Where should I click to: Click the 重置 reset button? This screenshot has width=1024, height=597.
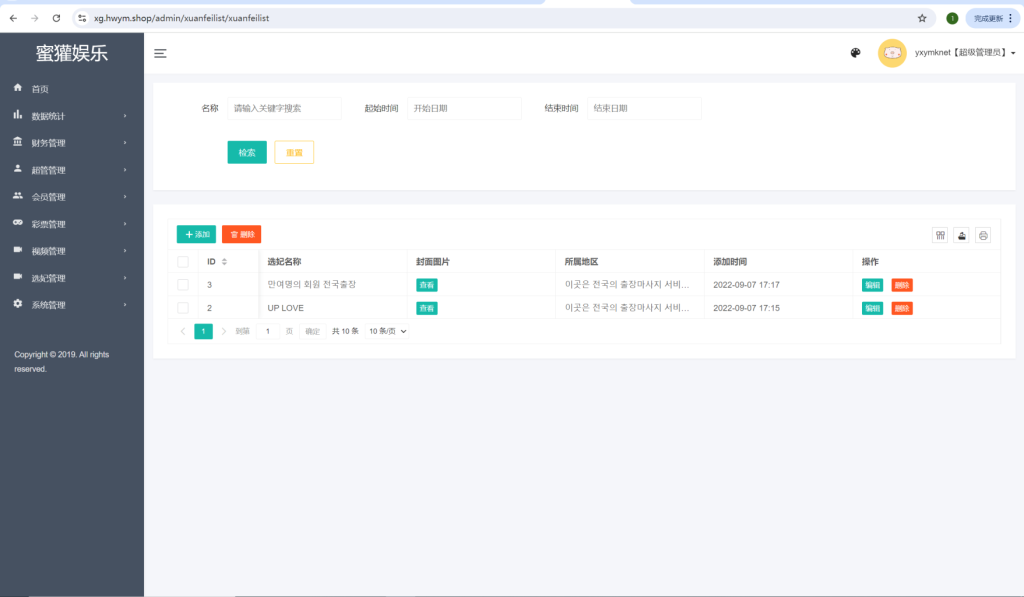click(294, 152)
